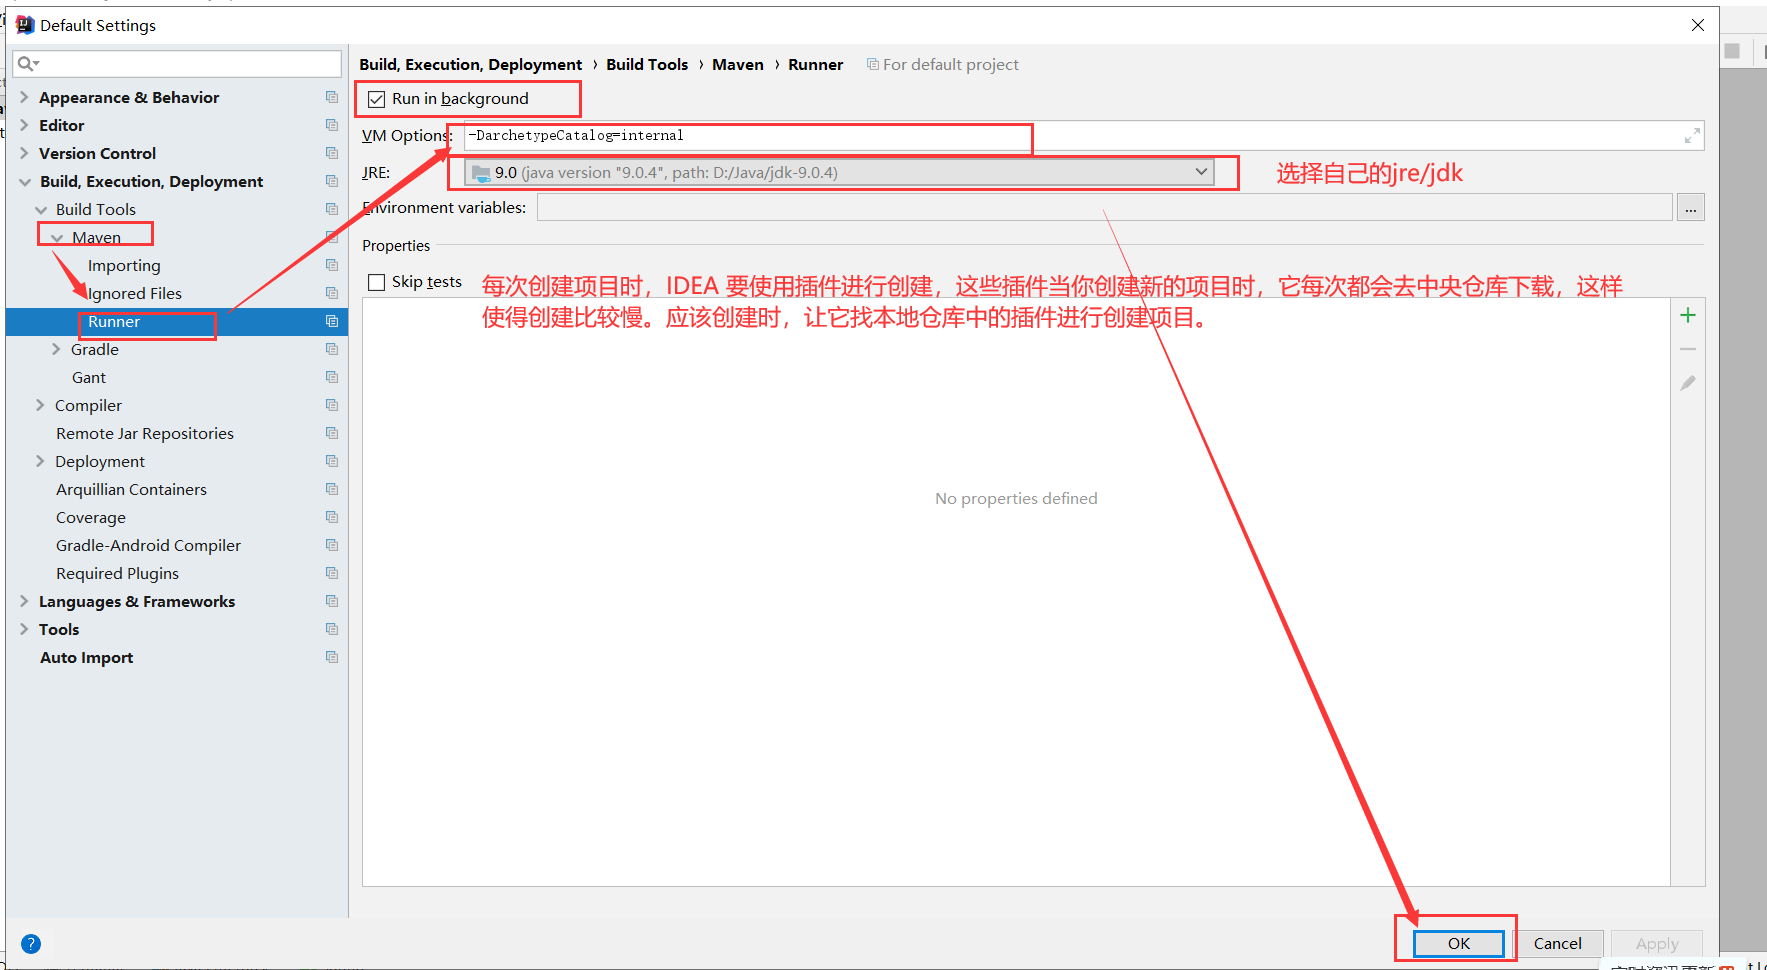Click project-level icon beside Version Control
The height and width of the screenshot is (970, 1767).
[332, 153]
